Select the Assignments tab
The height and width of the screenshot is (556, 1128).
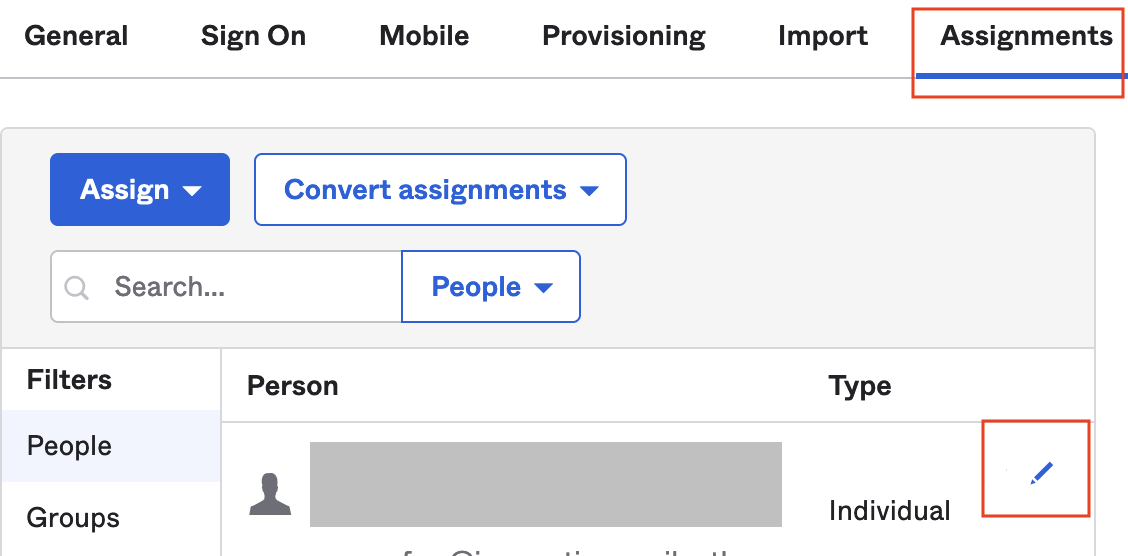tap(1026, 37)
